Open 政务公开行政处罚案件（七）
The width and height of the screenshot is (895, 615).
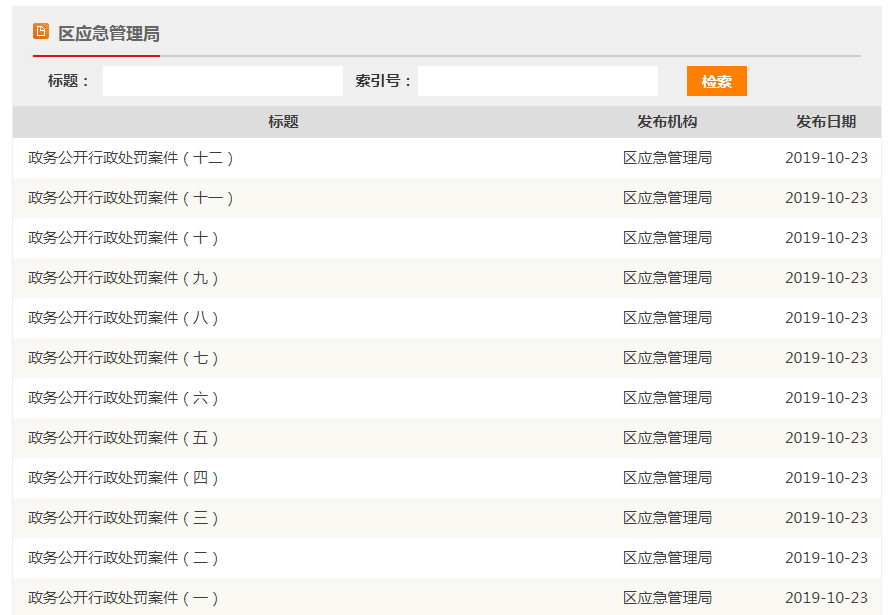pos(123,357)
